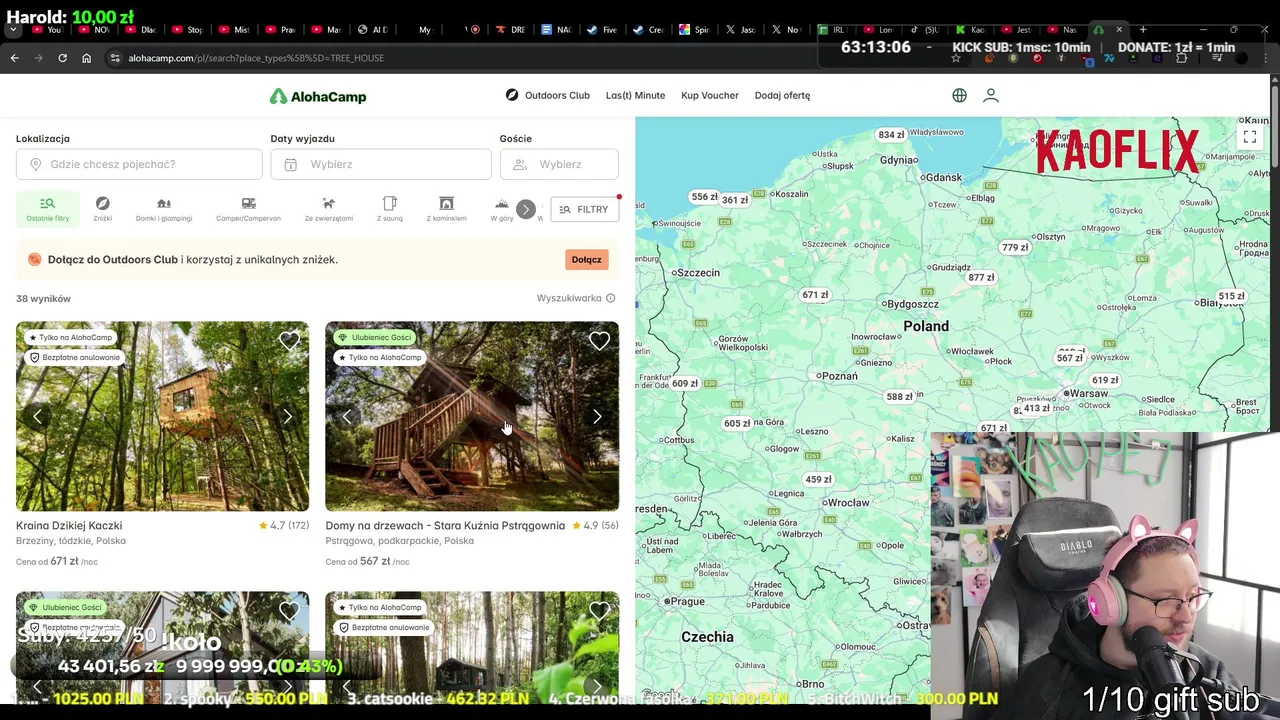Viewport: 1280px width, 720px height.
Task: Select the W góry category
Action: [x=502, y=208]
